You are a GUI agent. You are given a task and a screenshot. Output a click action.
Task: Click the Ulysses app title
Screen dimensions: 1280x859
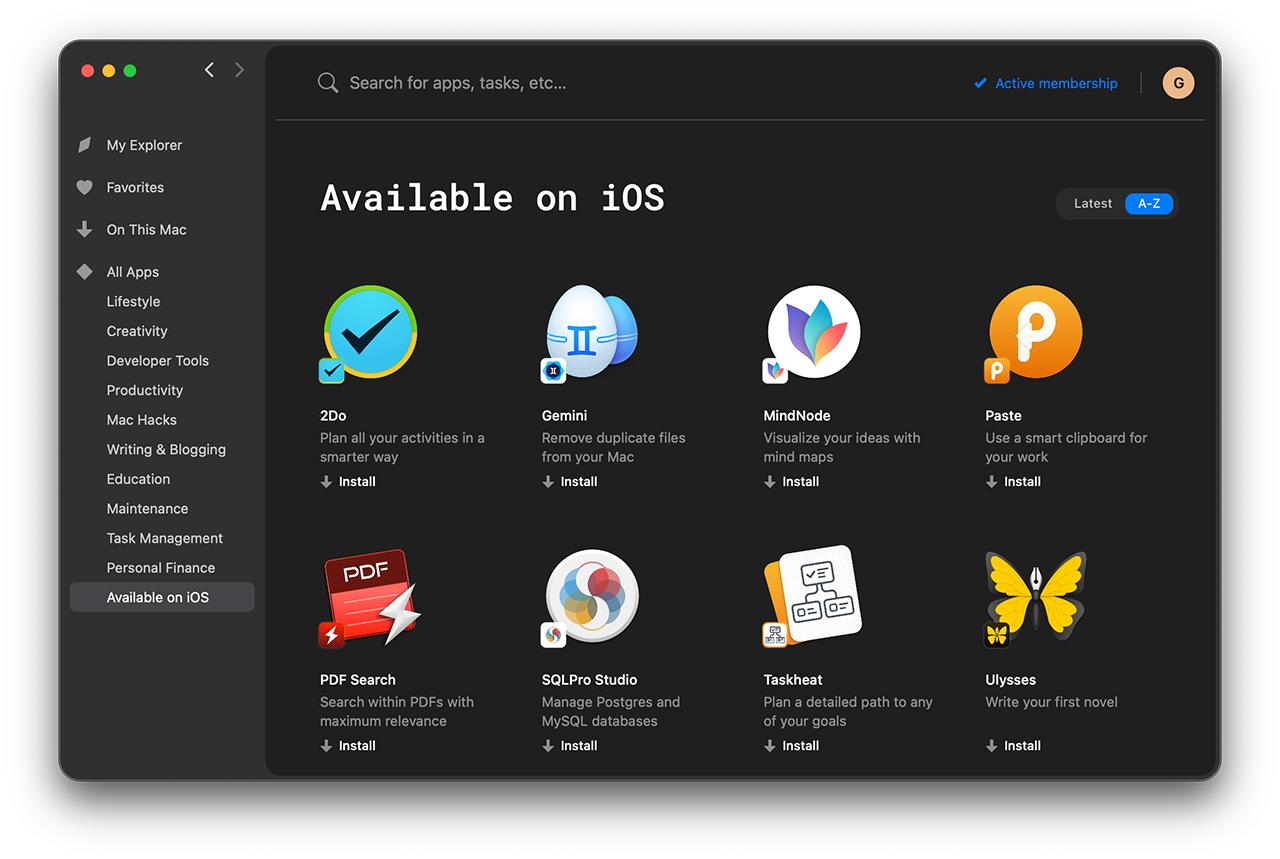[x=1011, y=680]
